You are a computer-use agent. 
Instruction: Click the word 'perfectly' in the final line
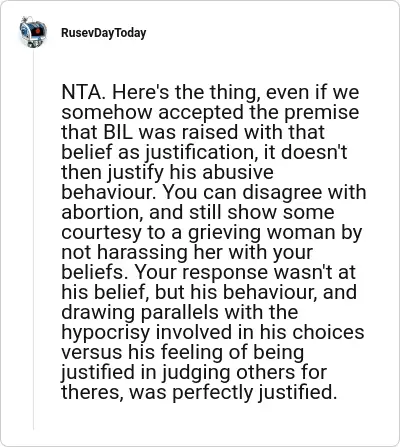(213, 393)
